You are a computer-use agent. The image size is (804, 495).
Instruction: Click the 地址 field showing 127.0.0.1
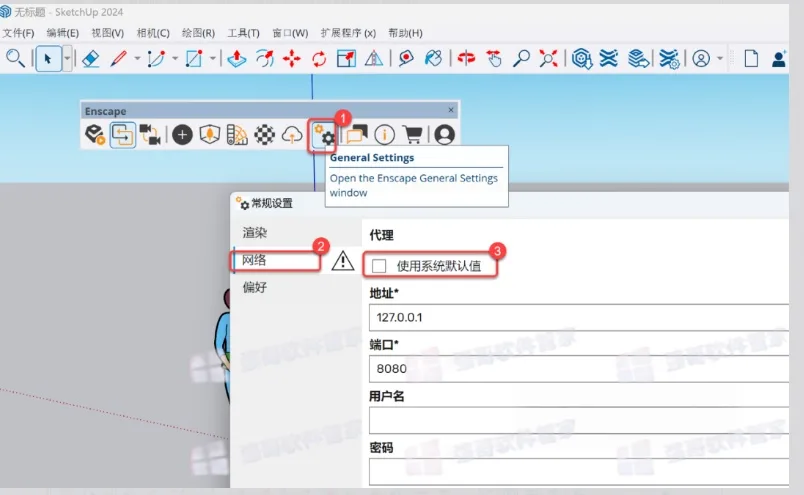(x=578, y=317)
